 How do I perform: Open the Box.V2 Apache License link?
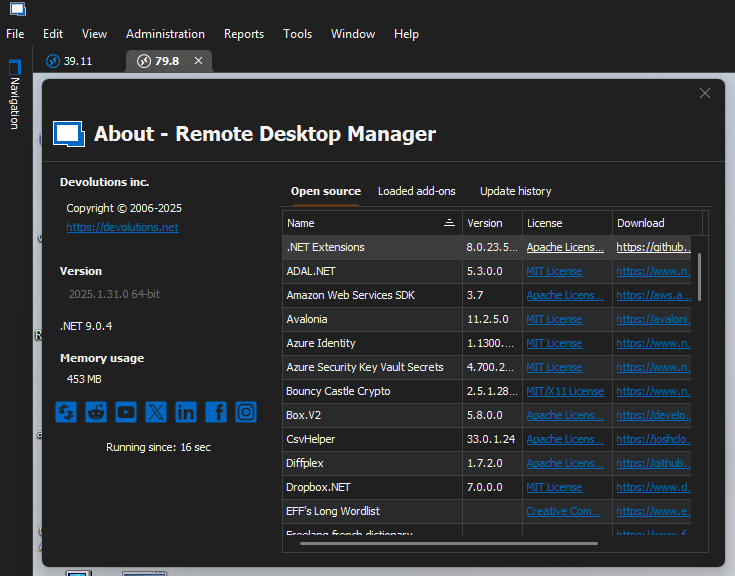pos(565,415)
